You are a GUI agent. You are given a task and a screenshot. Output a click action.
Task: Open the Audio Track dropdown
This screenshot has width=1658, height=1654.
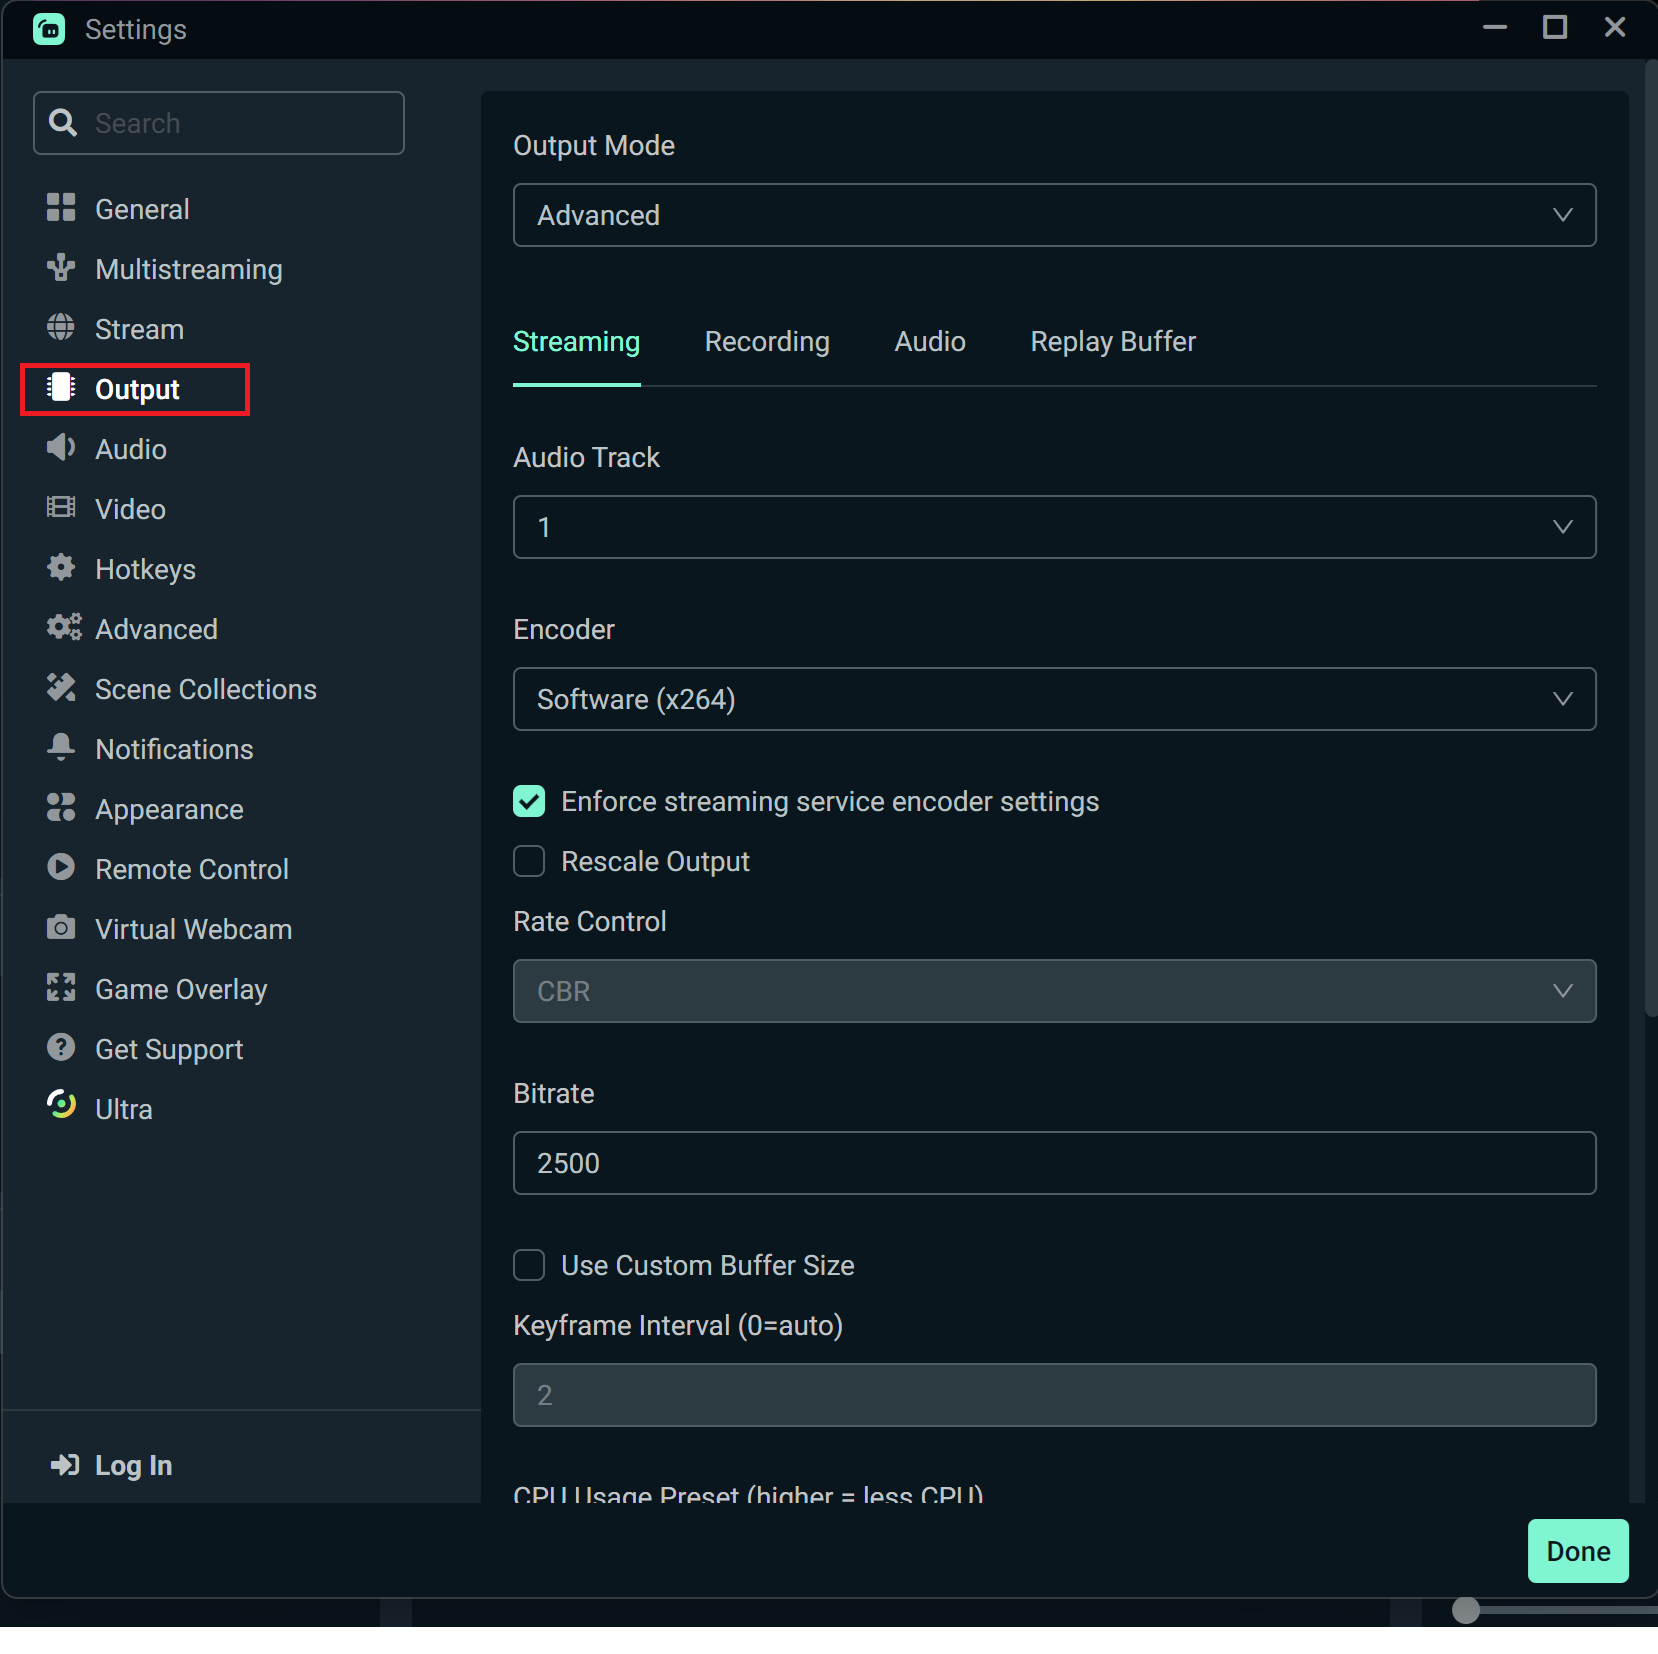click(x=1054, y=527)
